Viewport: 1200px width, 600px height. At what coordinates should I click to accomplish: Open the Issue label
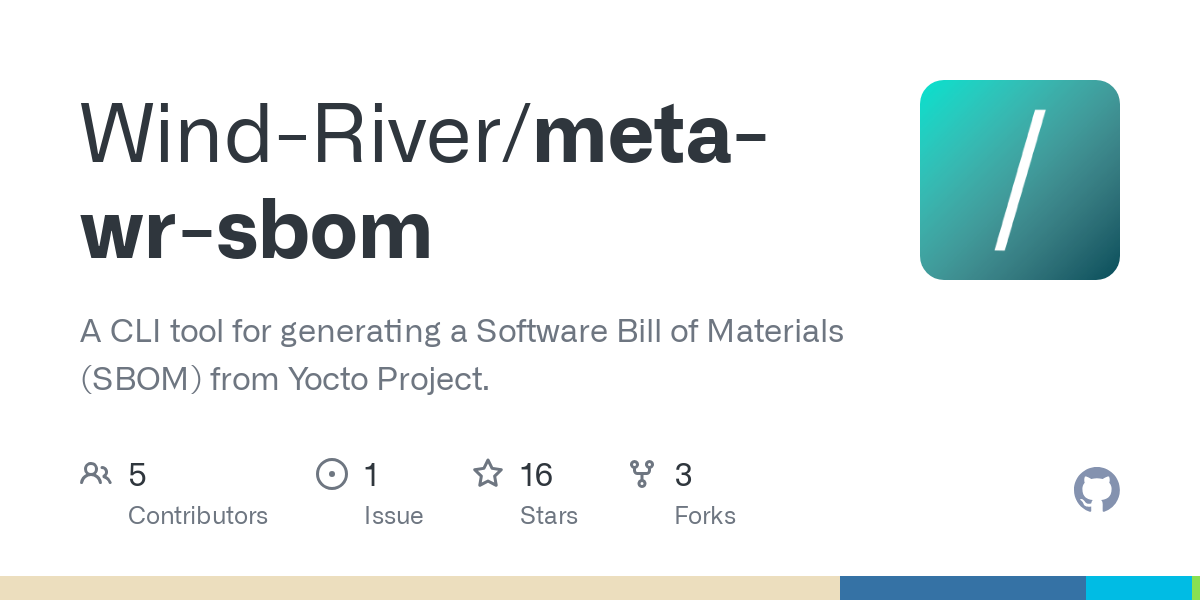point(393,516)
